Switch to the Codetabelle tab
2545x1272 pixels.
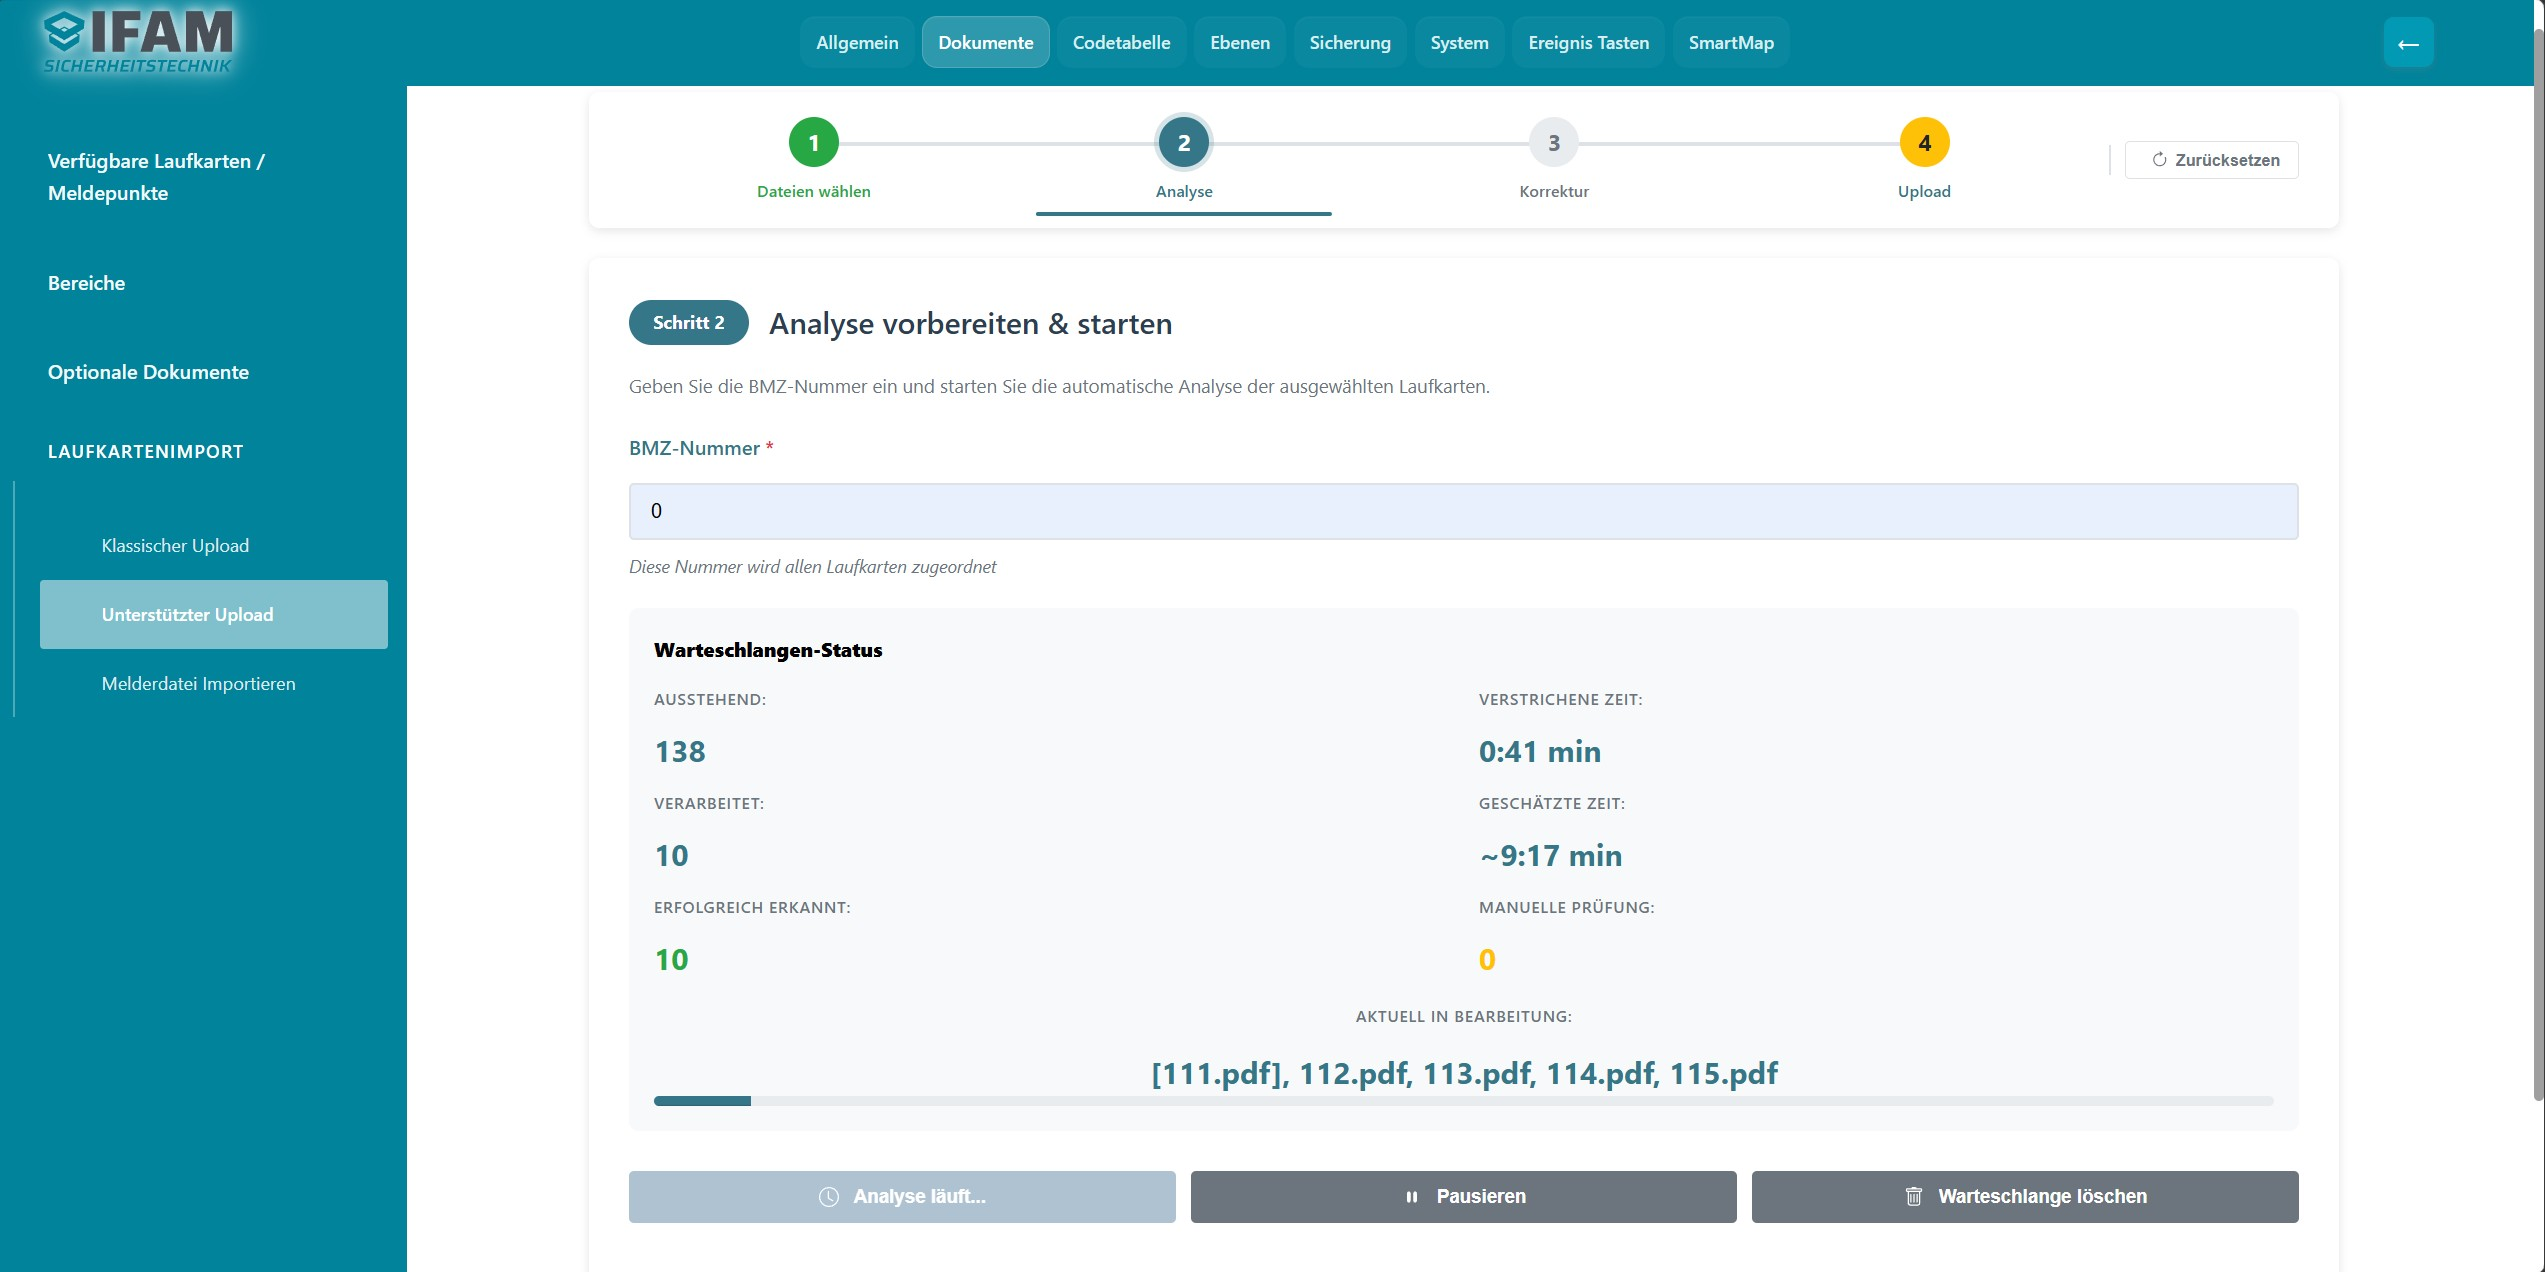(x=1121, y=43)
